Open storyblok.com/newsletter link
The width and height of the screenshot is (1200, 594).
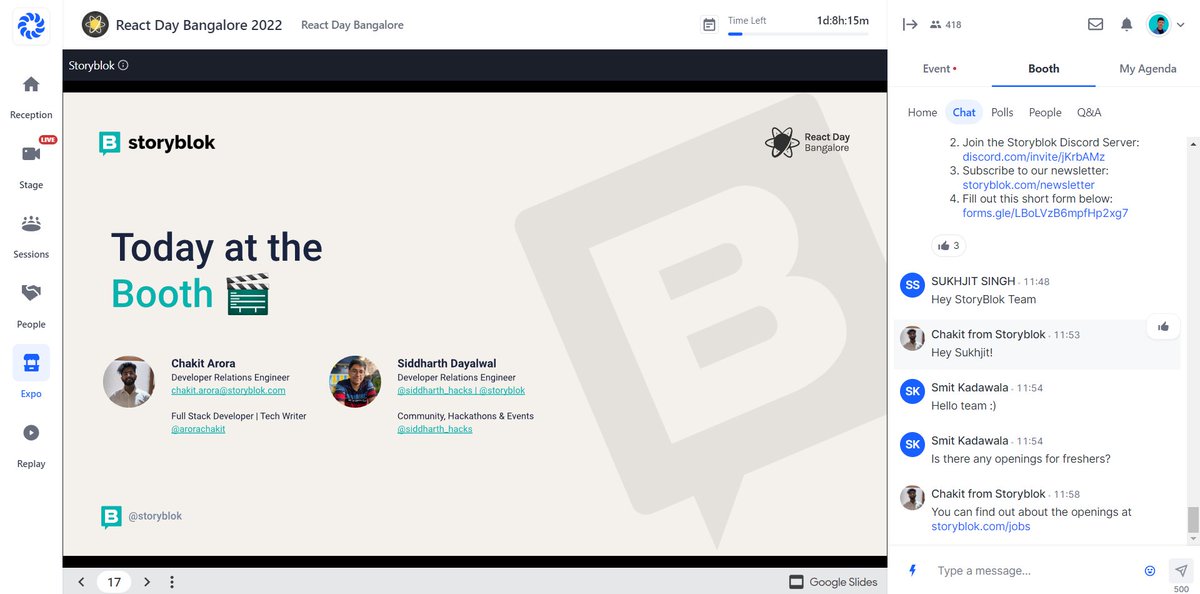pos(1028,185)
